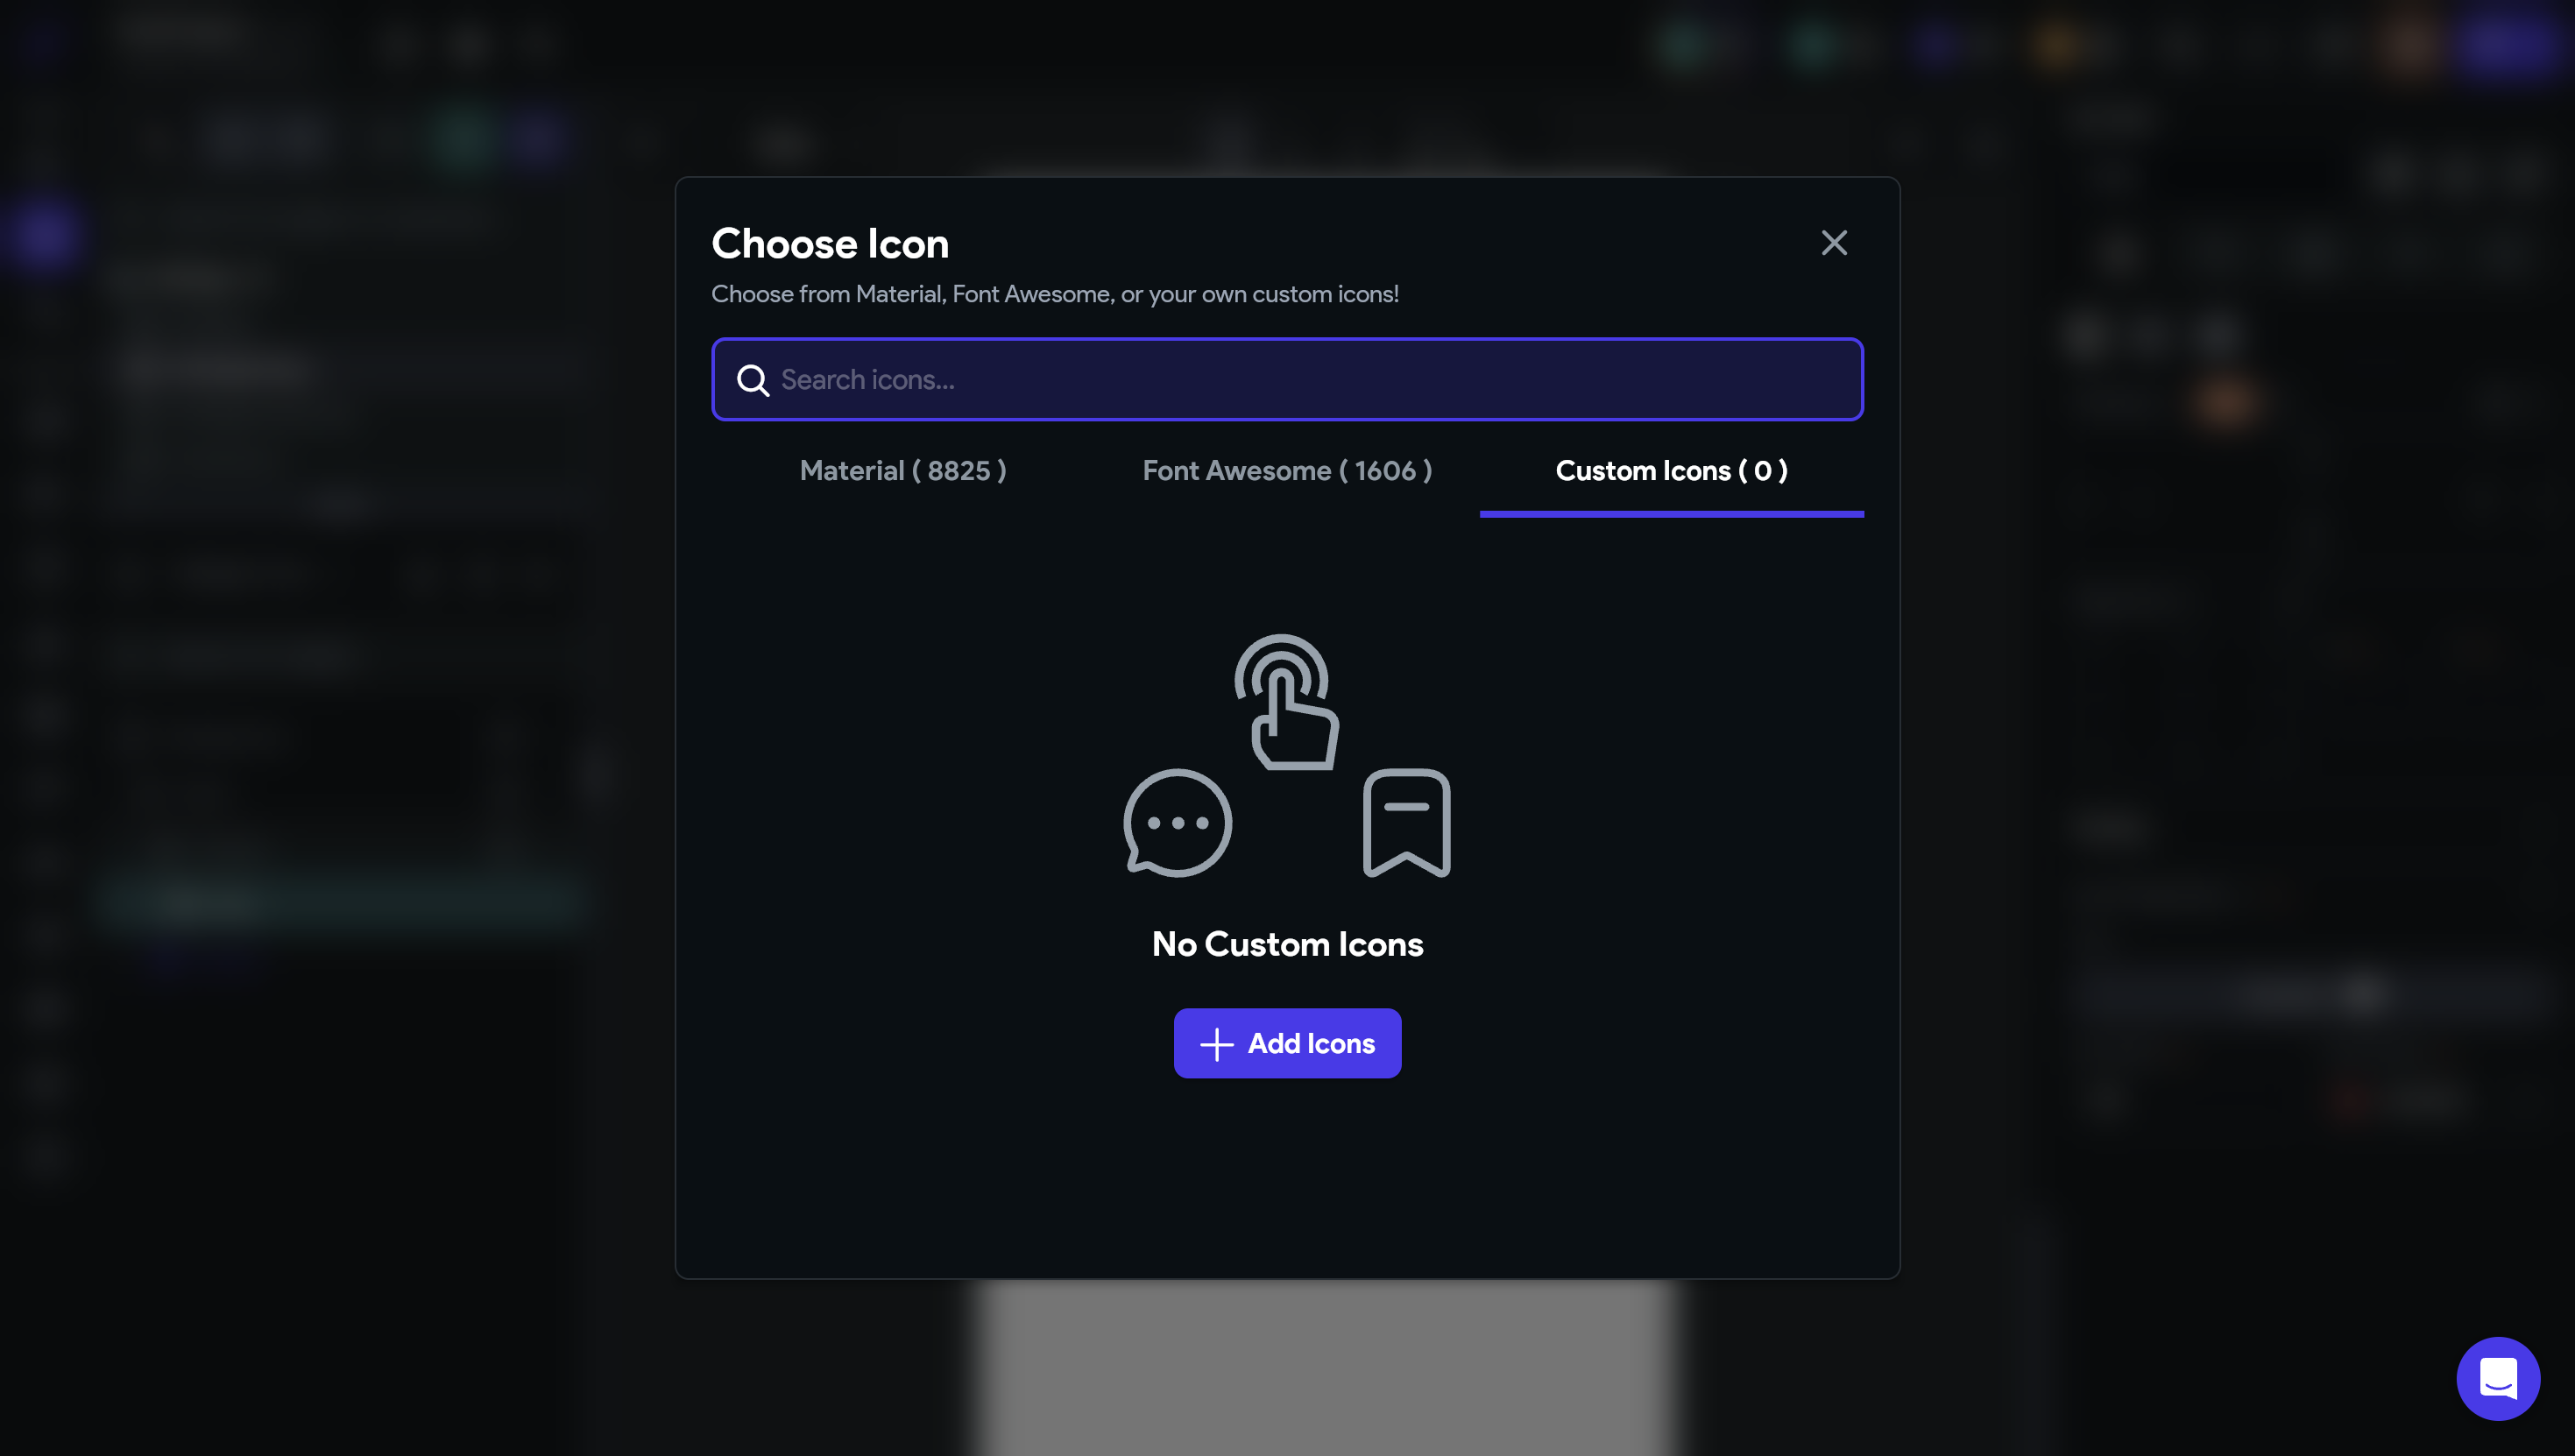Click the active tab's purple underline indicator
This screenshot has height=1456, width=2575.
(1671, 514)
